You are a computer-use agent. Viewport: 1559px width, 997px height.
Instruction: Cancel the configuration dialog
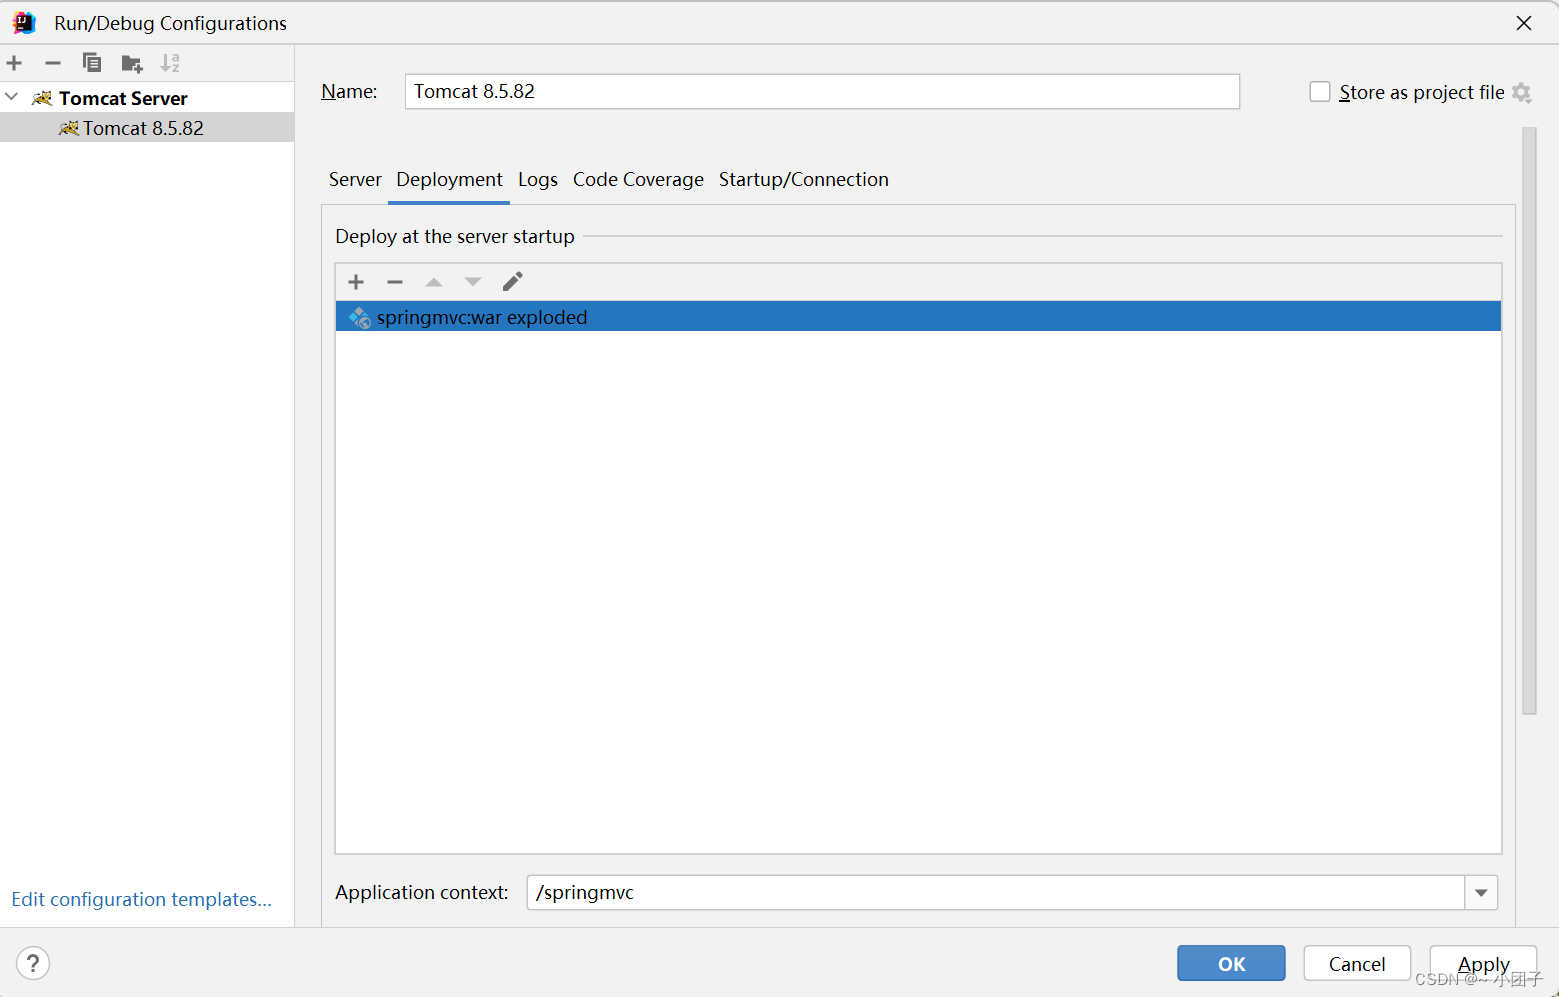click(x=1357, y=964)
